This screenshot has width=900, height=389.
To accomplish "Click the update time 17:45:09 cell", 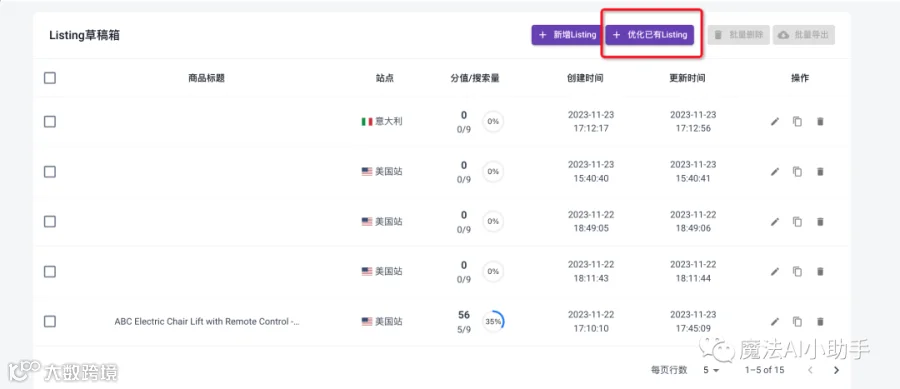I will click(693, 321).
